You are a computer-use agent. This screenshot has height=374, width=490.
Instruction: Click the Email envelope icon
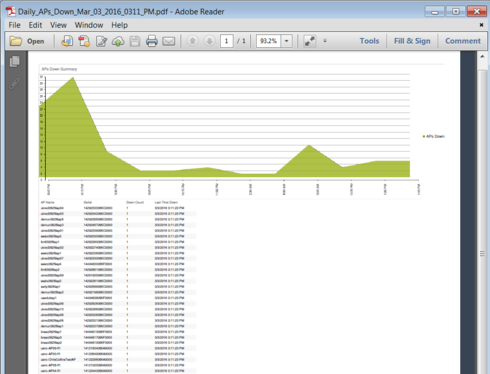tap(169, 41)
